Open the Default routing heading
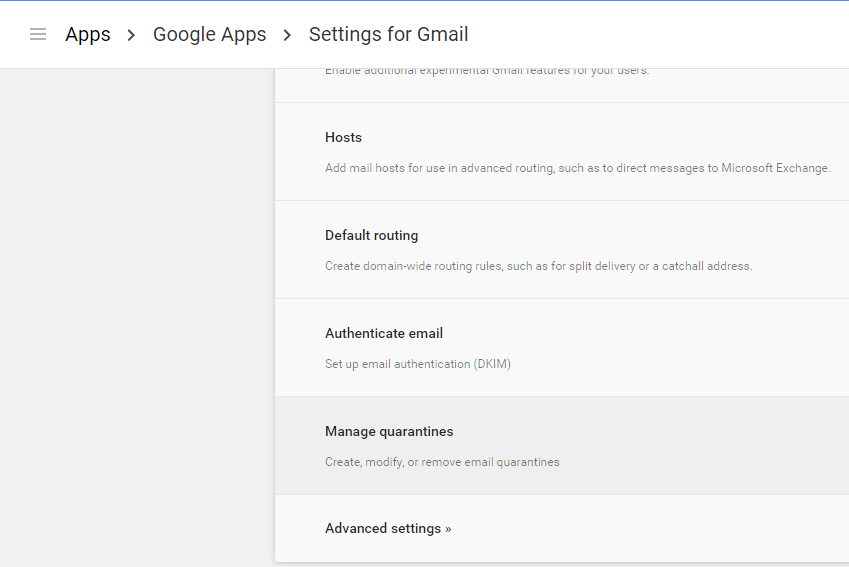The height and width of the screenshot is (567, 849). [x=371, y=235]
